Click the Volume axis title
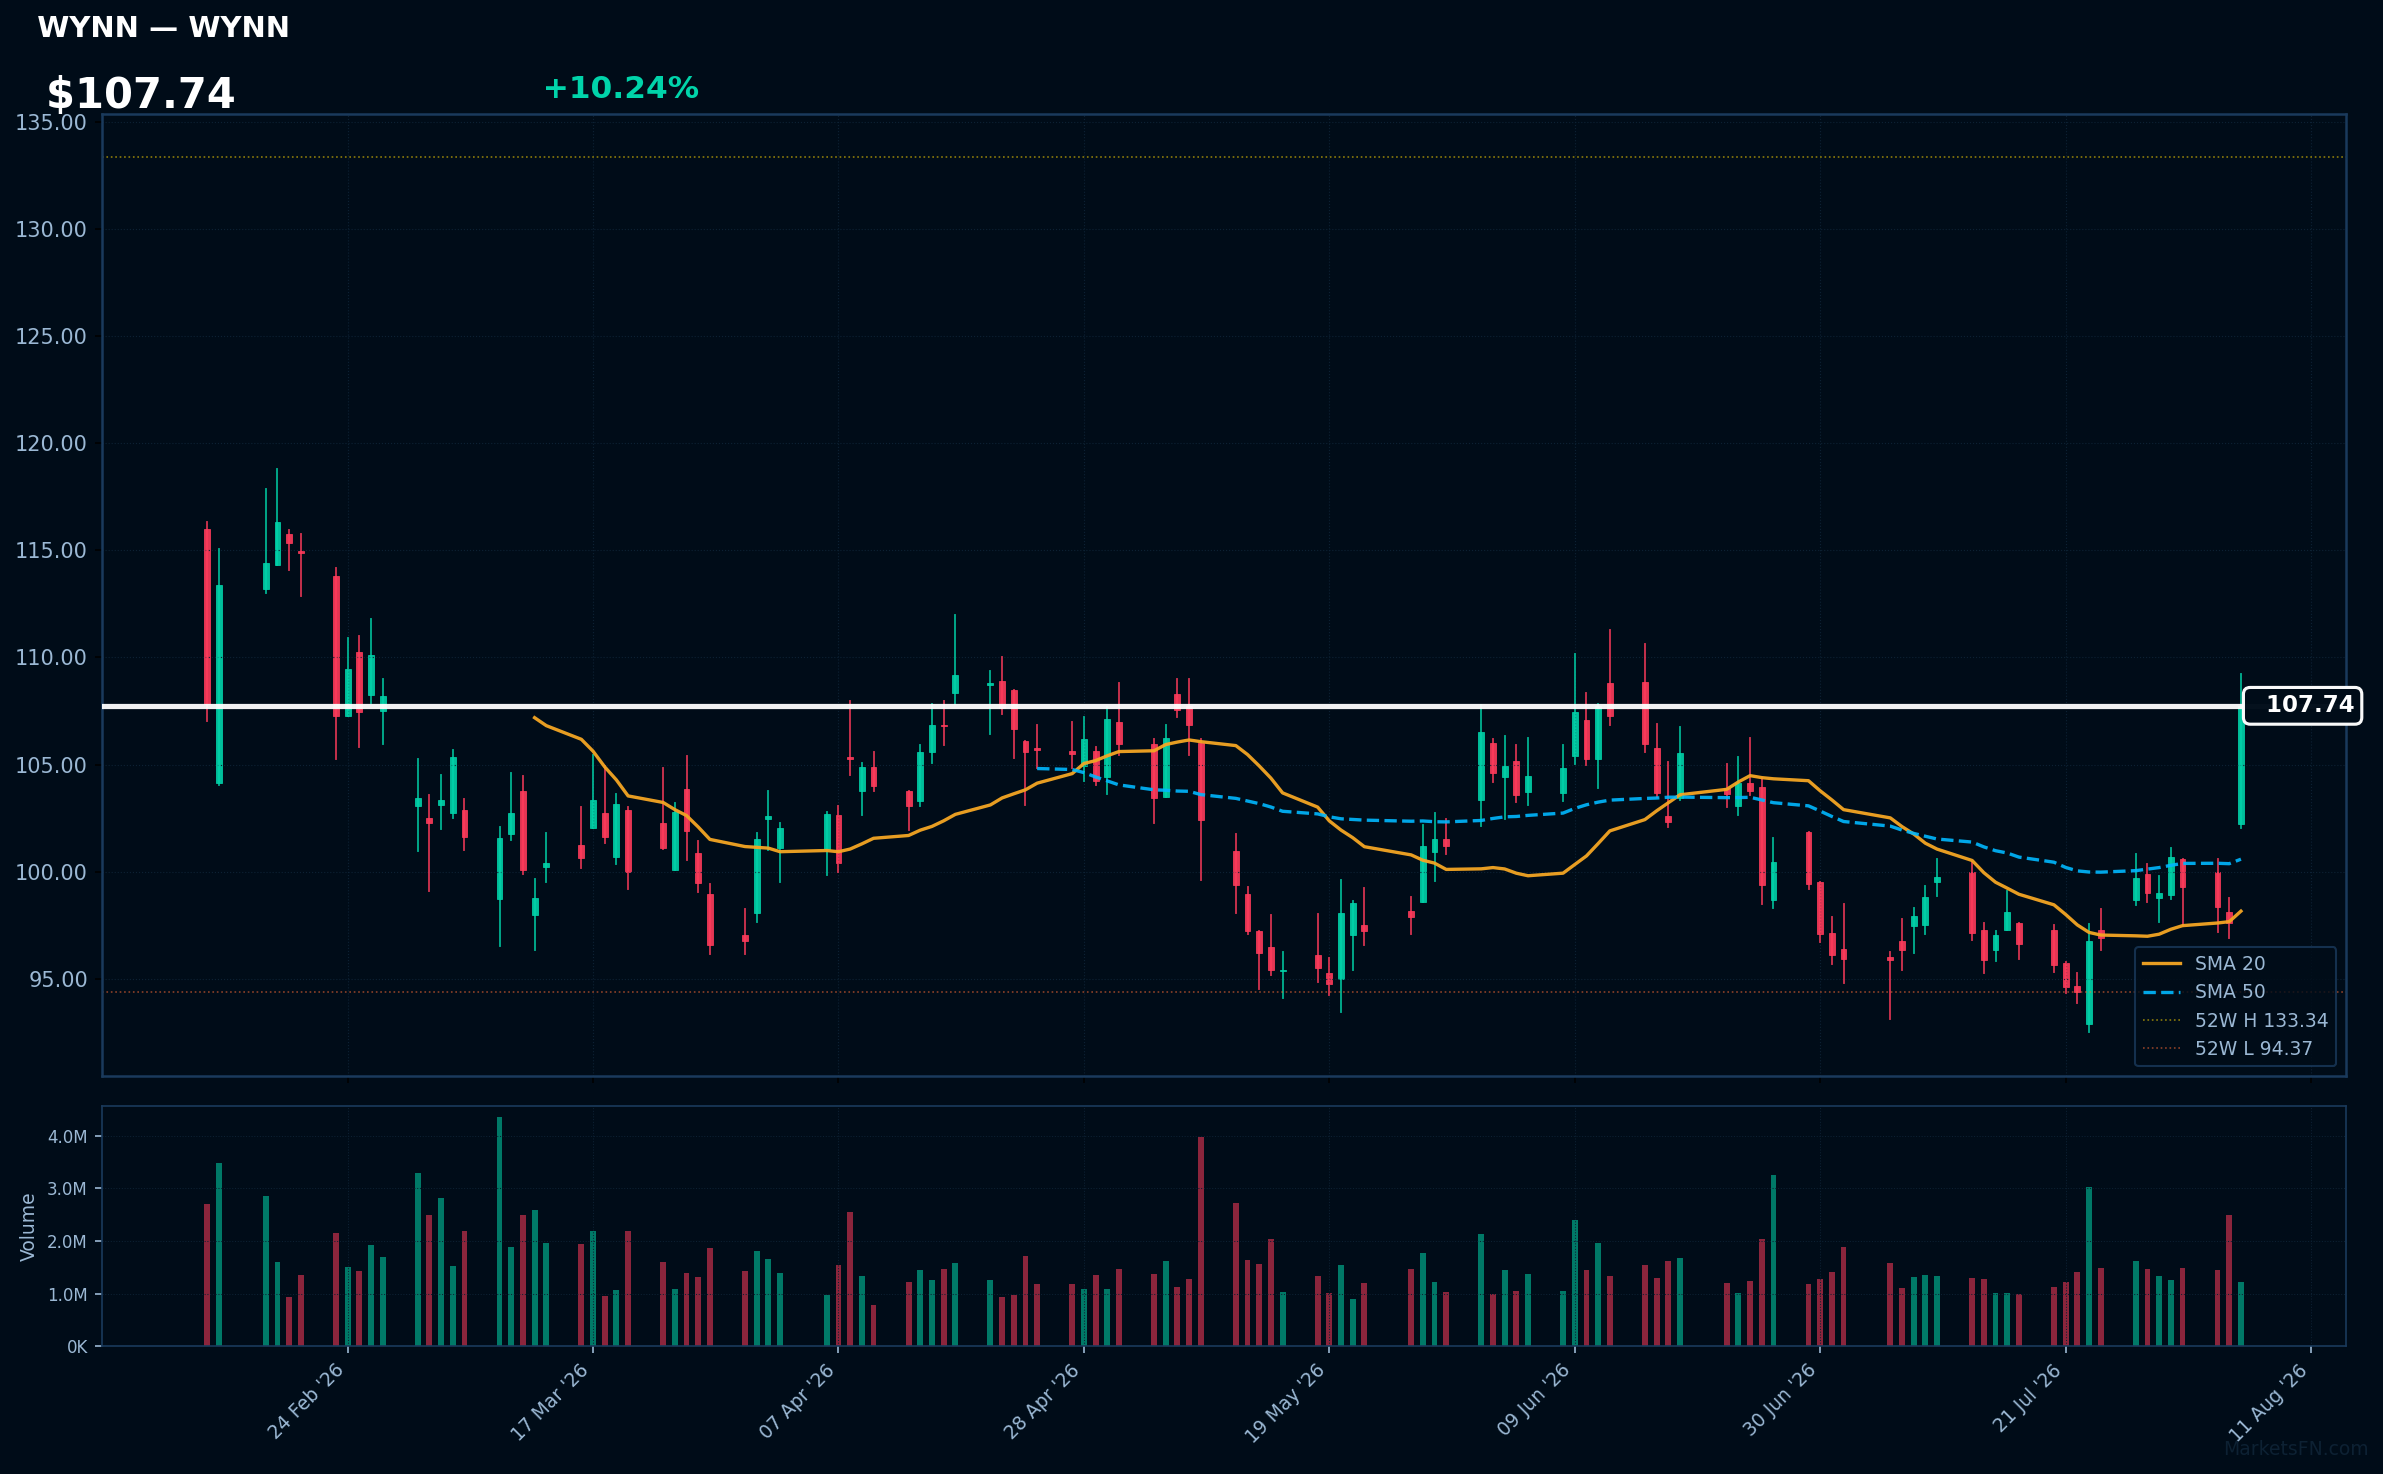Image resolution: width=2383 pixels, height=1474 pixels. [28, 1227]
